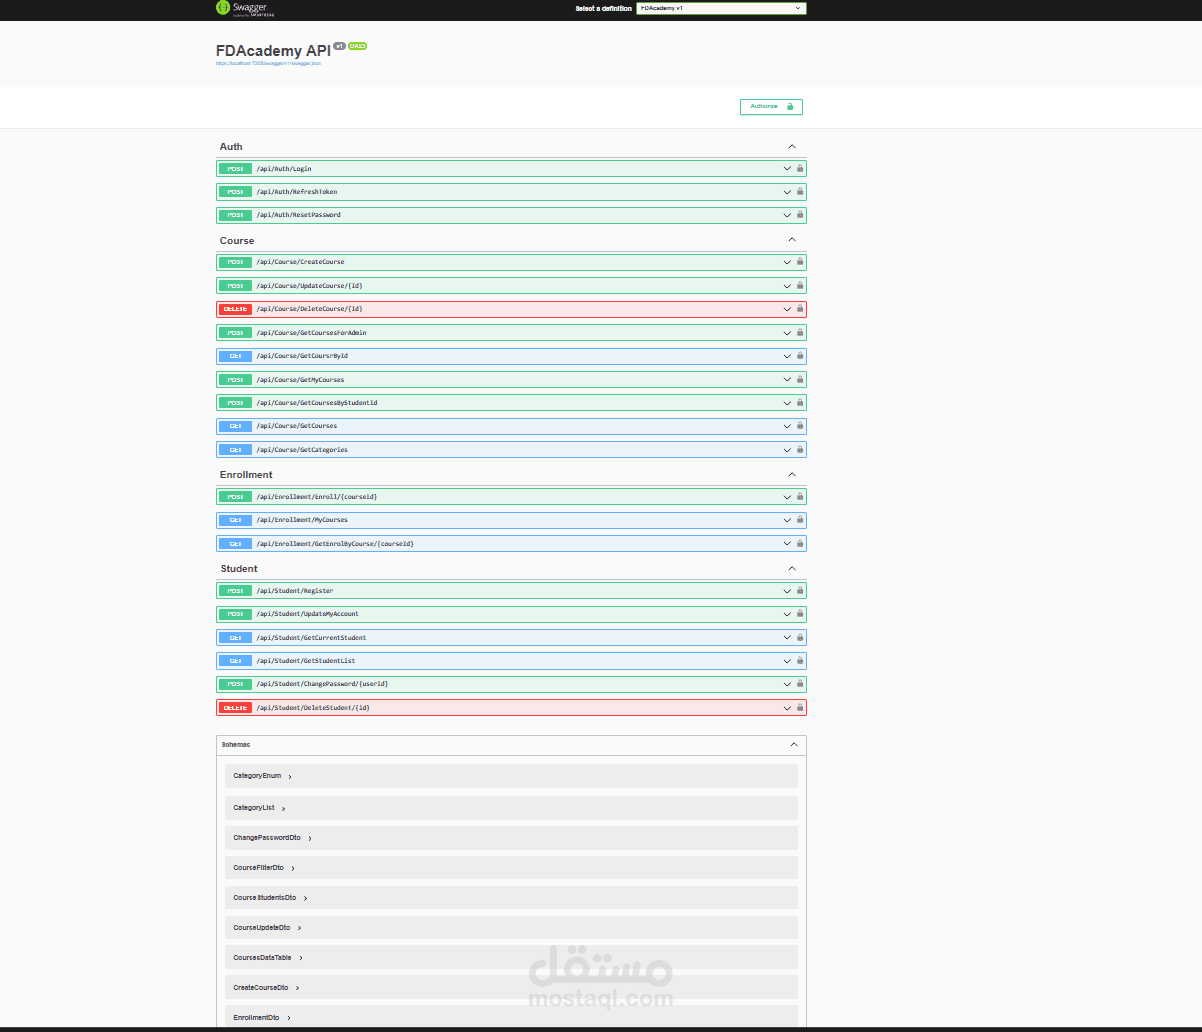Click lock icon on GetEnrolByCourse/{courseId} row
The height and width of the screenshot is (1032, 1202).
point(800,543)
